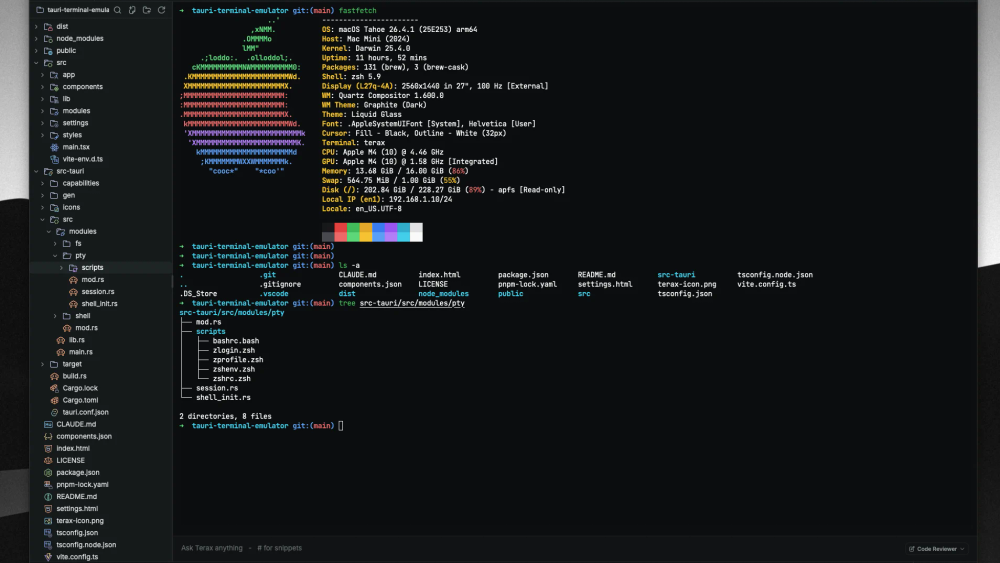Click the Cargo.toml file icon

point(54,400)
